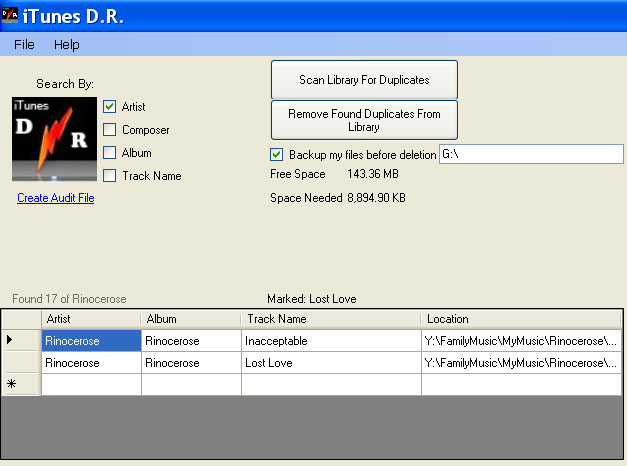Select highlighted Rinocerose artist cell in Inacceptable row
Screen dimensions: 627x466
coord(92,341)
